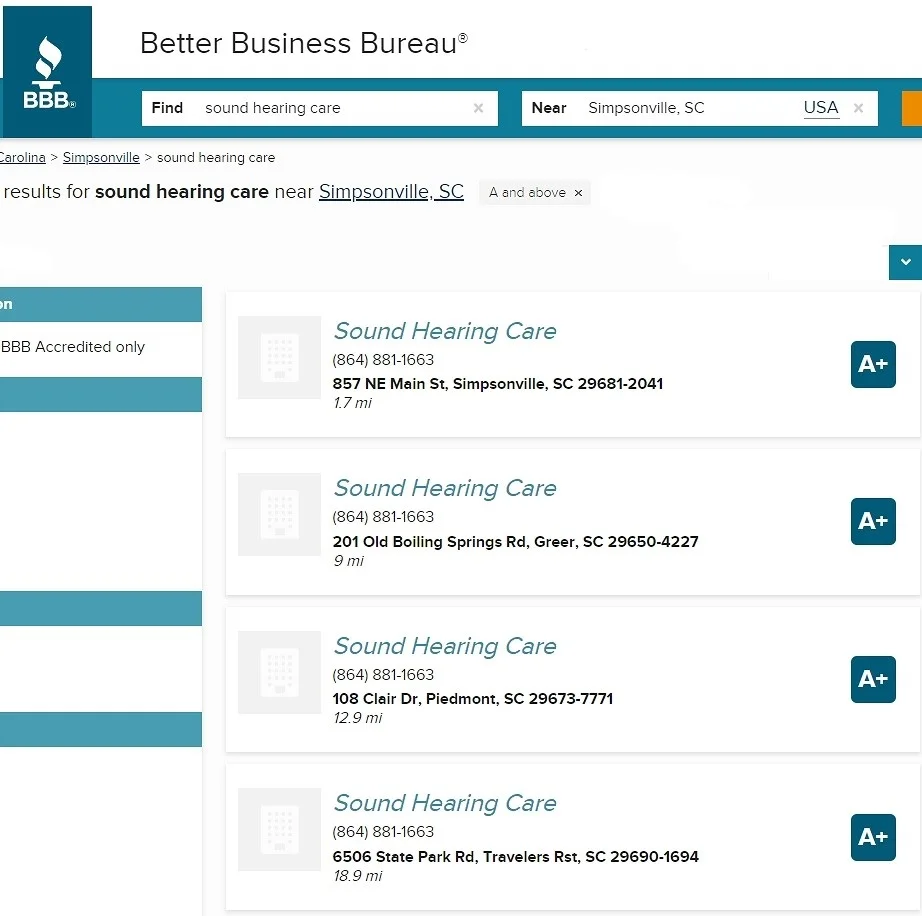Open Sound Hearing Care in Greer
Viewport: 922px width, 916px height.
click(x=445, y=489)
